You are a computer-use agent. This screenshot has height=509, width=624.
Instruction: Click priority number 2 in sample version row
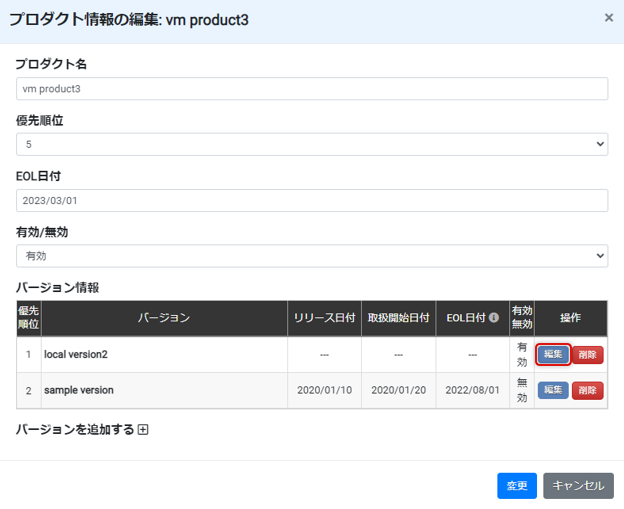pyautogui.click(x=29, y=391)
